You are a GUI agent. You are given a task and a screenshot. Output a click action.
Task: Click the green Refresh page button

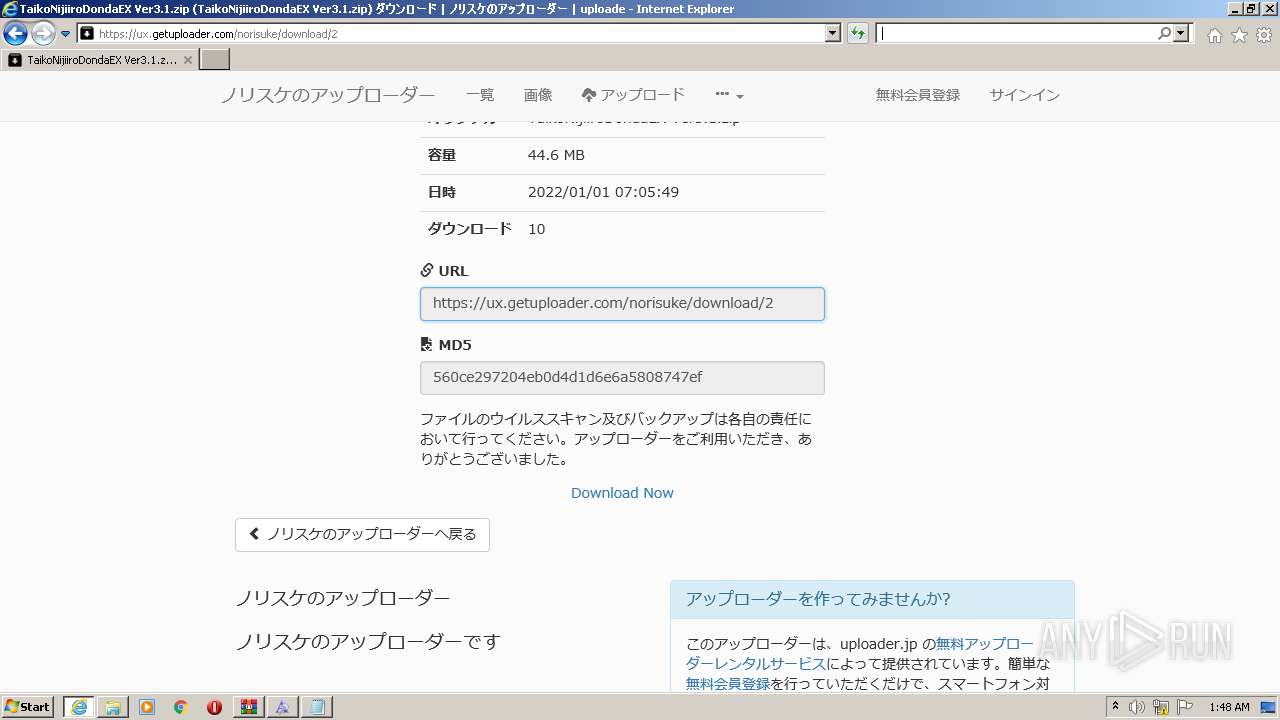pos(858,34)
